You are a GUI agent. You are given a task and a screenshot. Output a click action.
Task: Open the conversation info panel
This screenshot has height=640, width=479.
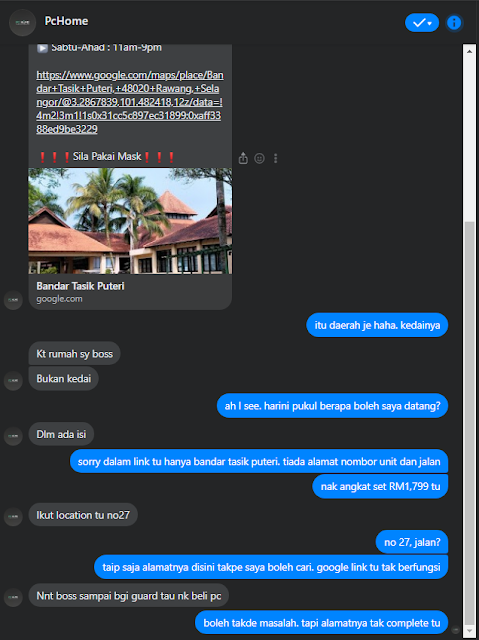click(x=454, y=23)
